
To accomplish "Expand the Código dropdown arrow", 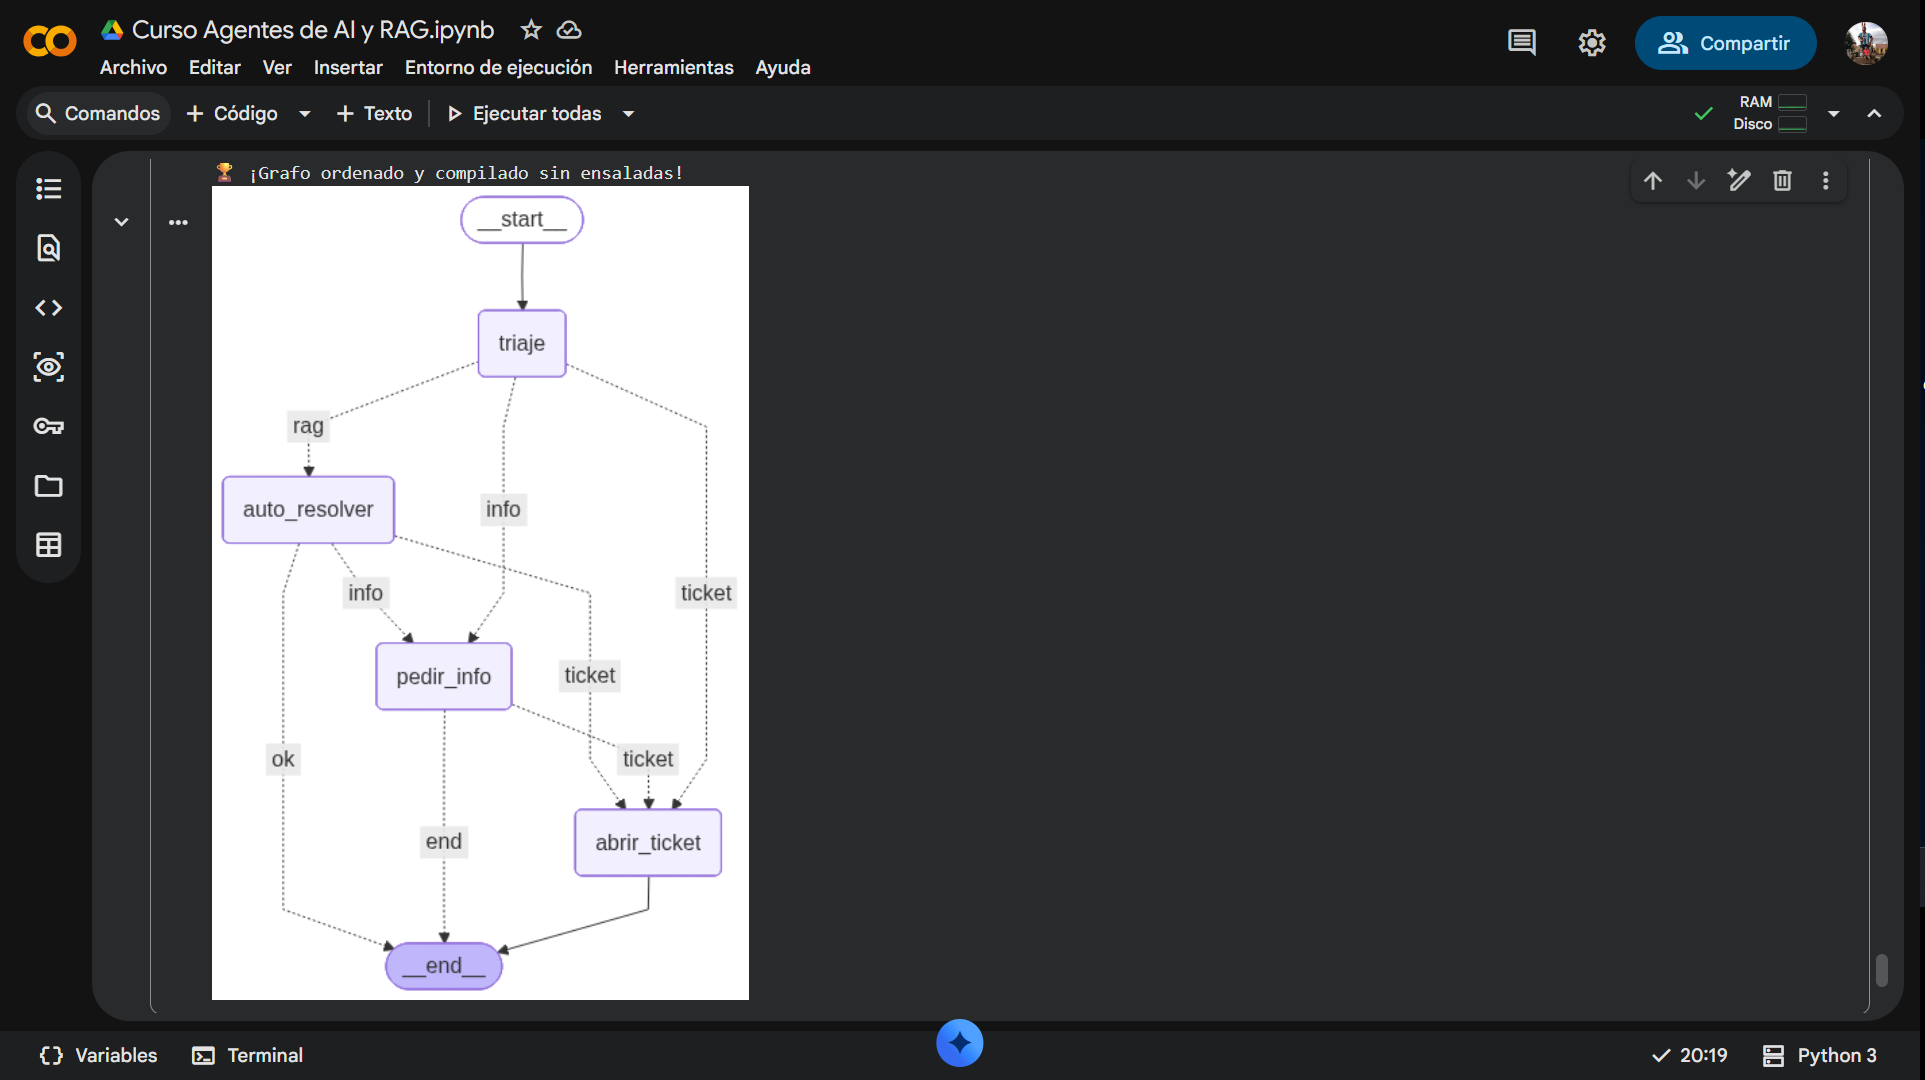I will (x=305, y=114).
